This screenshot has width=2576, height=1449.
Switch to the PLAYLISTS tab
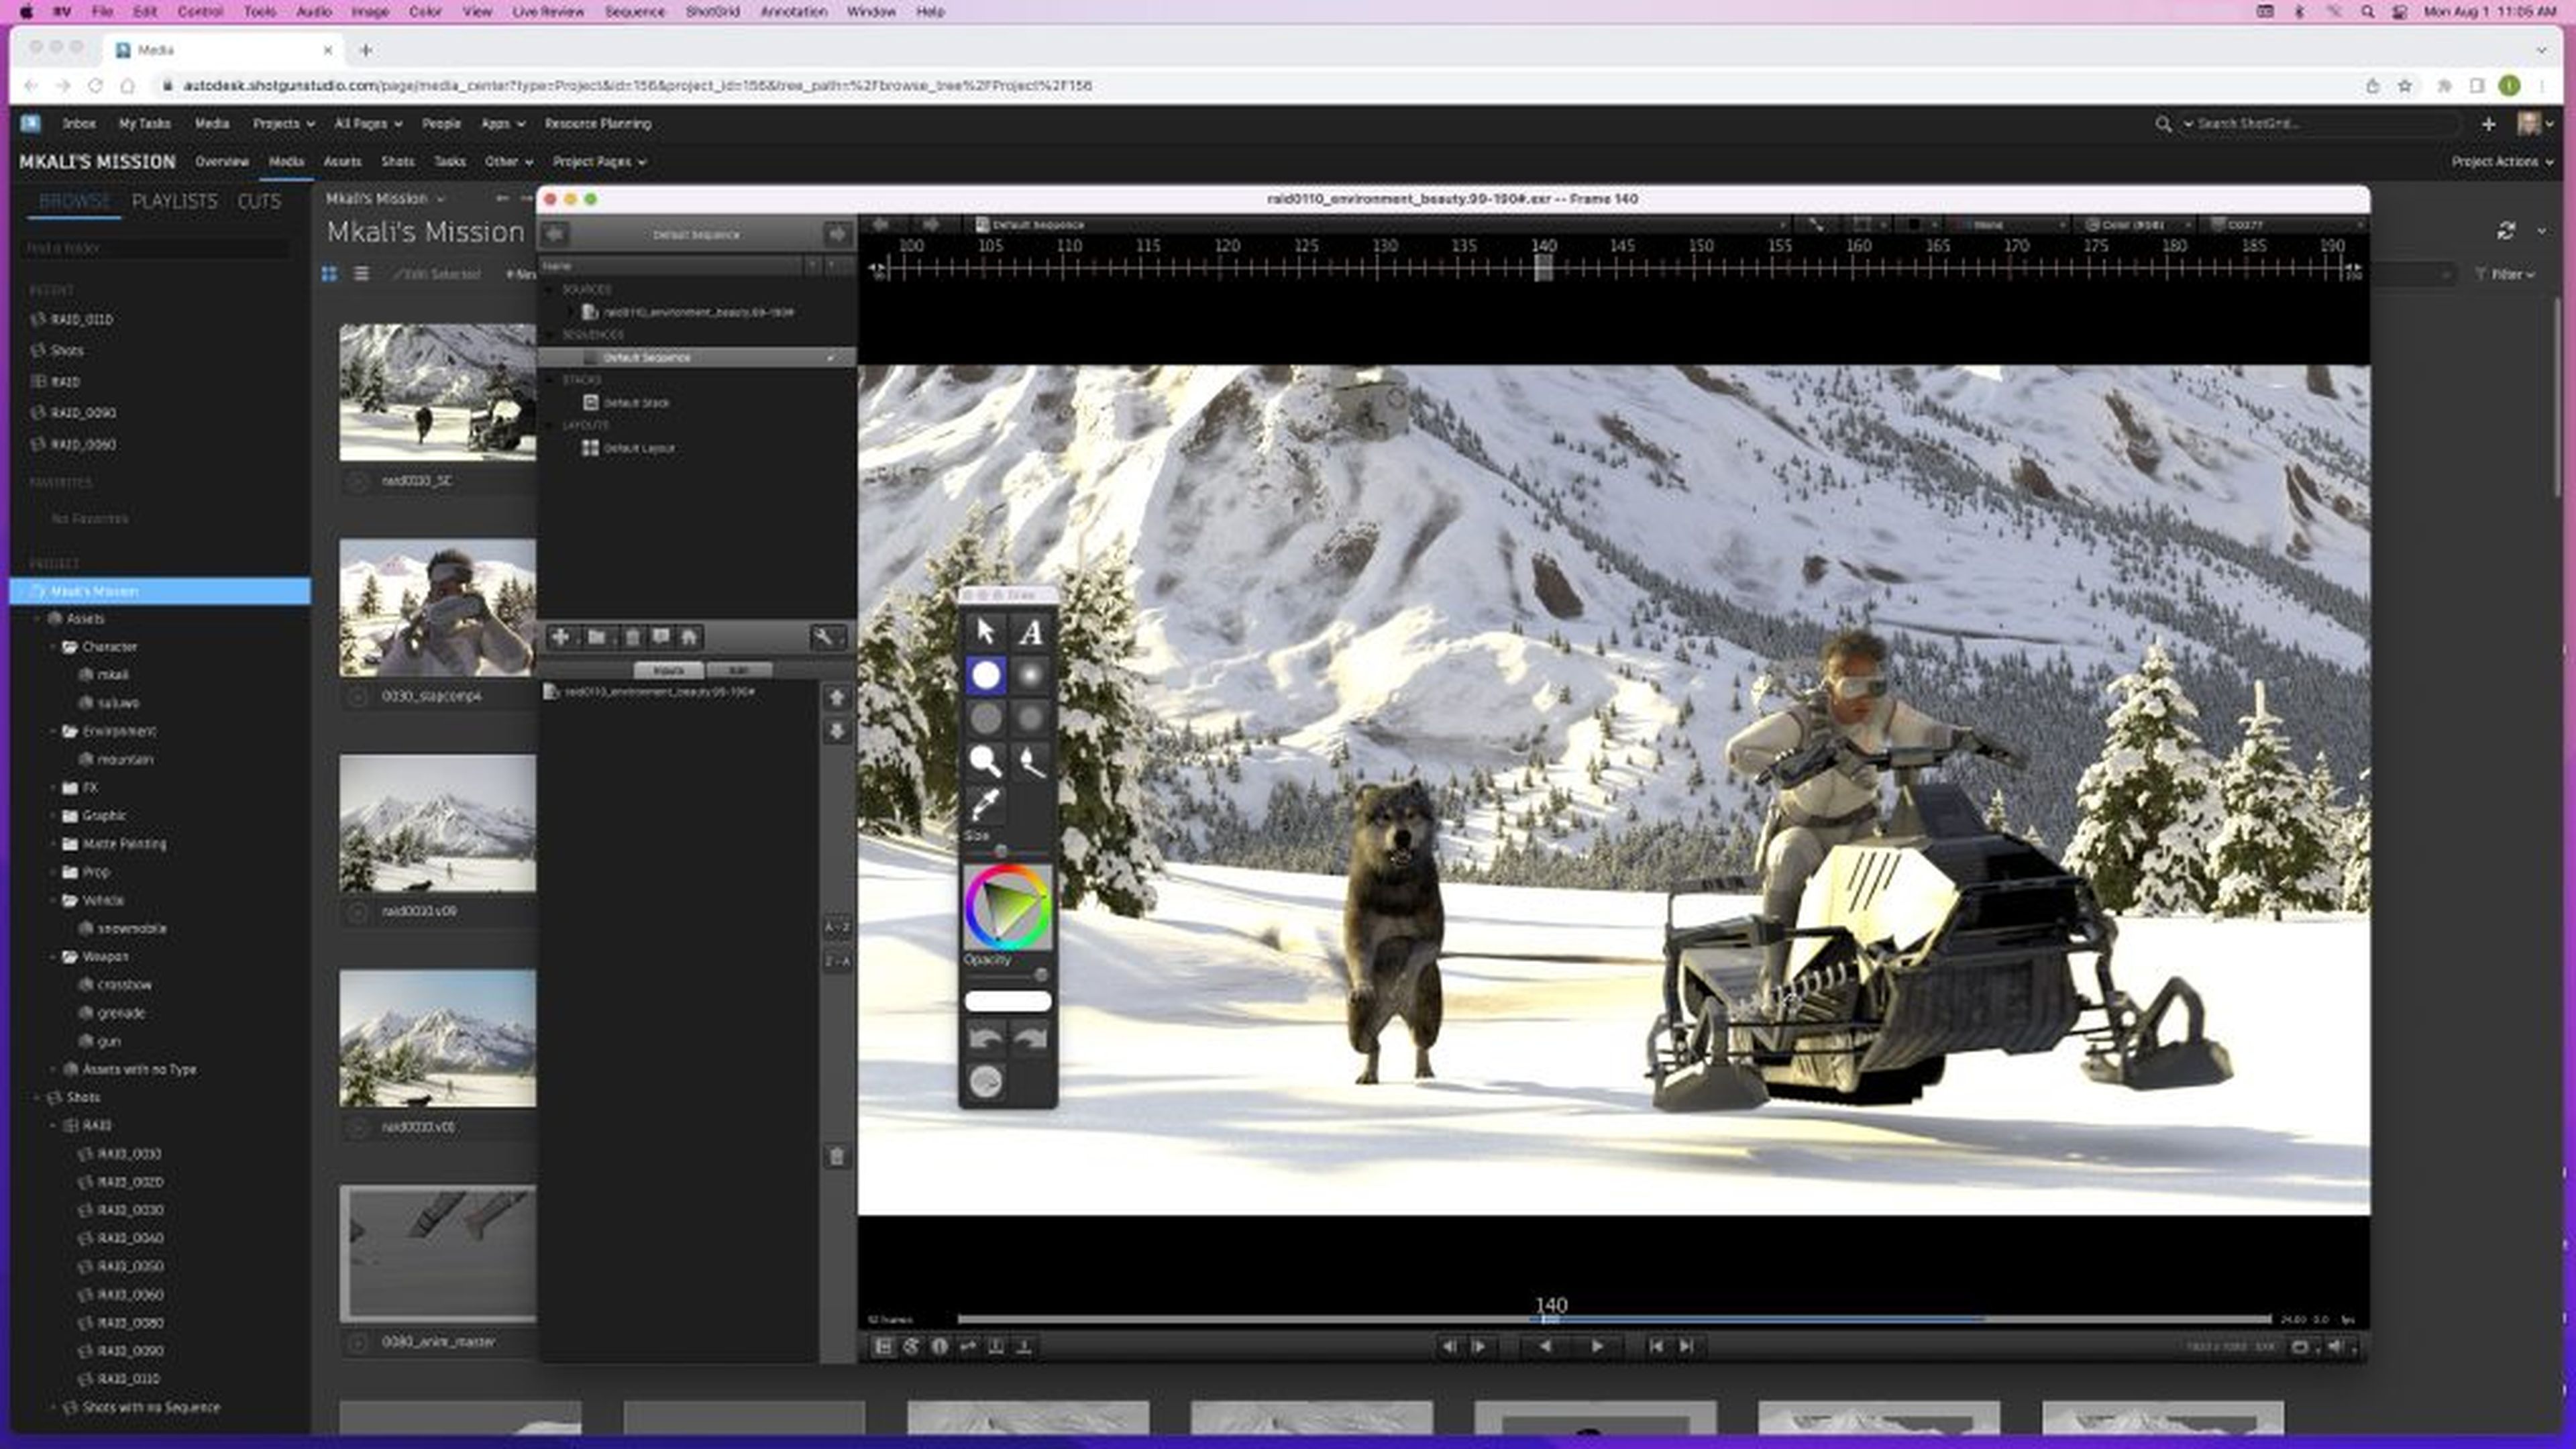pyautogui.click(x=174, y=201)
